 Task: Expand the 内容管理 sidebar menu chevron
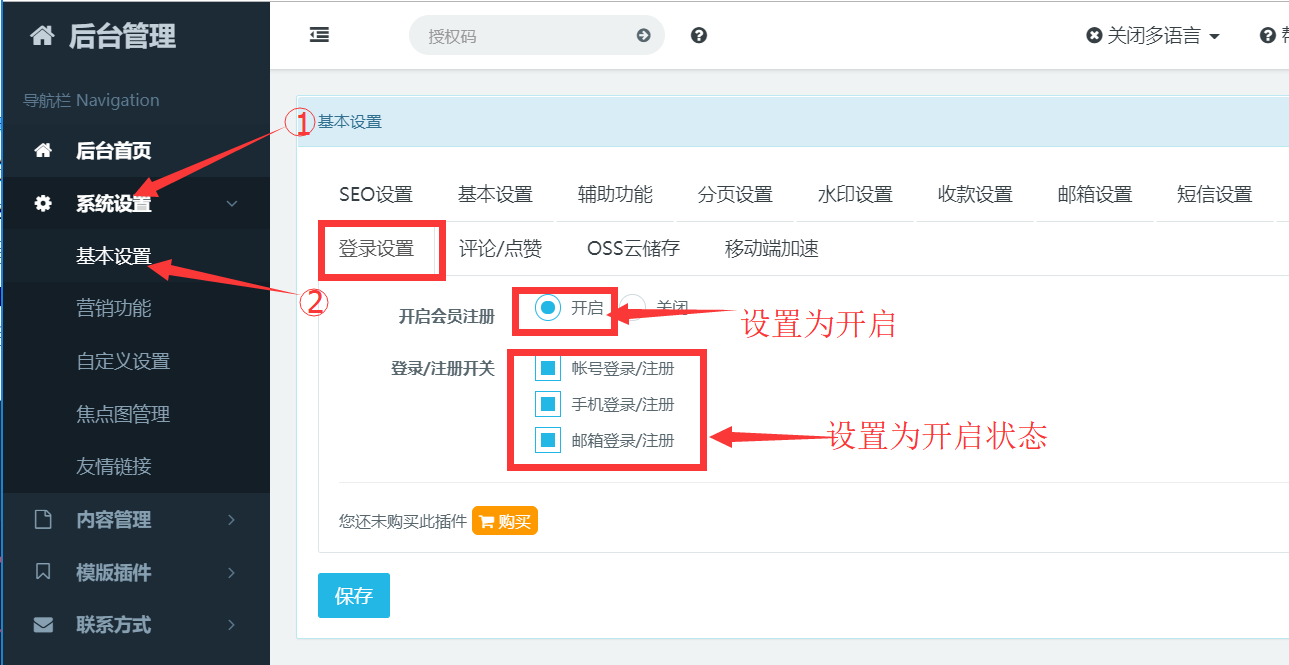[x=231, y=520]
